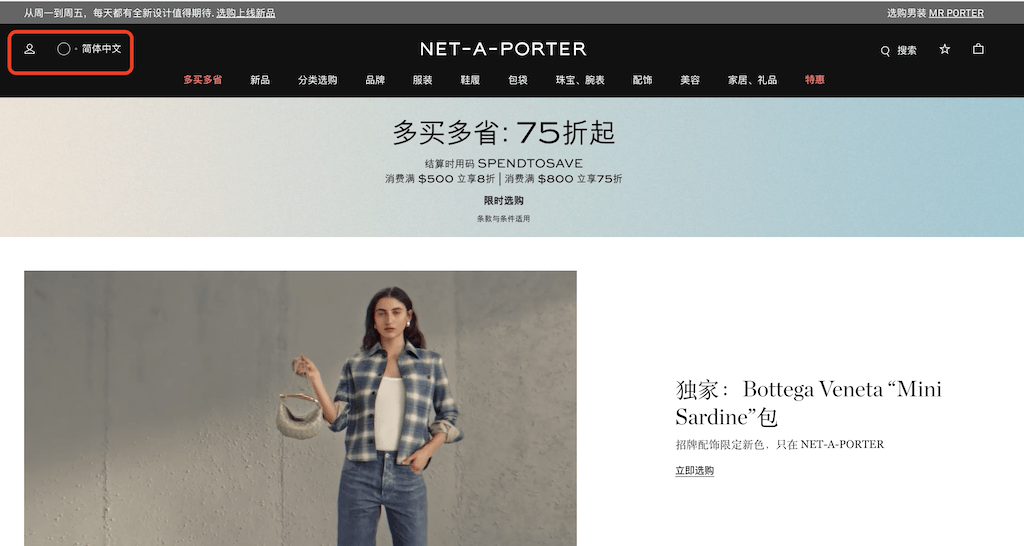Expand the 品牌 menu
Viewport: 1024px width, 546px height.
coord(375,80)
